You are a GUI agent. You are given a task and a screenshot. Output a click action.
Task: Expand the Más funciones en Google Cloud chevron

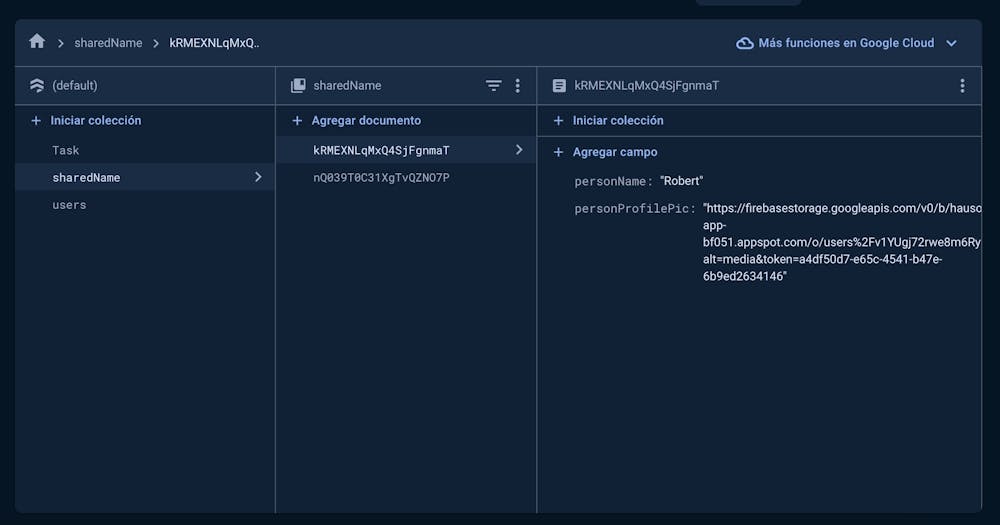[951, 43]
